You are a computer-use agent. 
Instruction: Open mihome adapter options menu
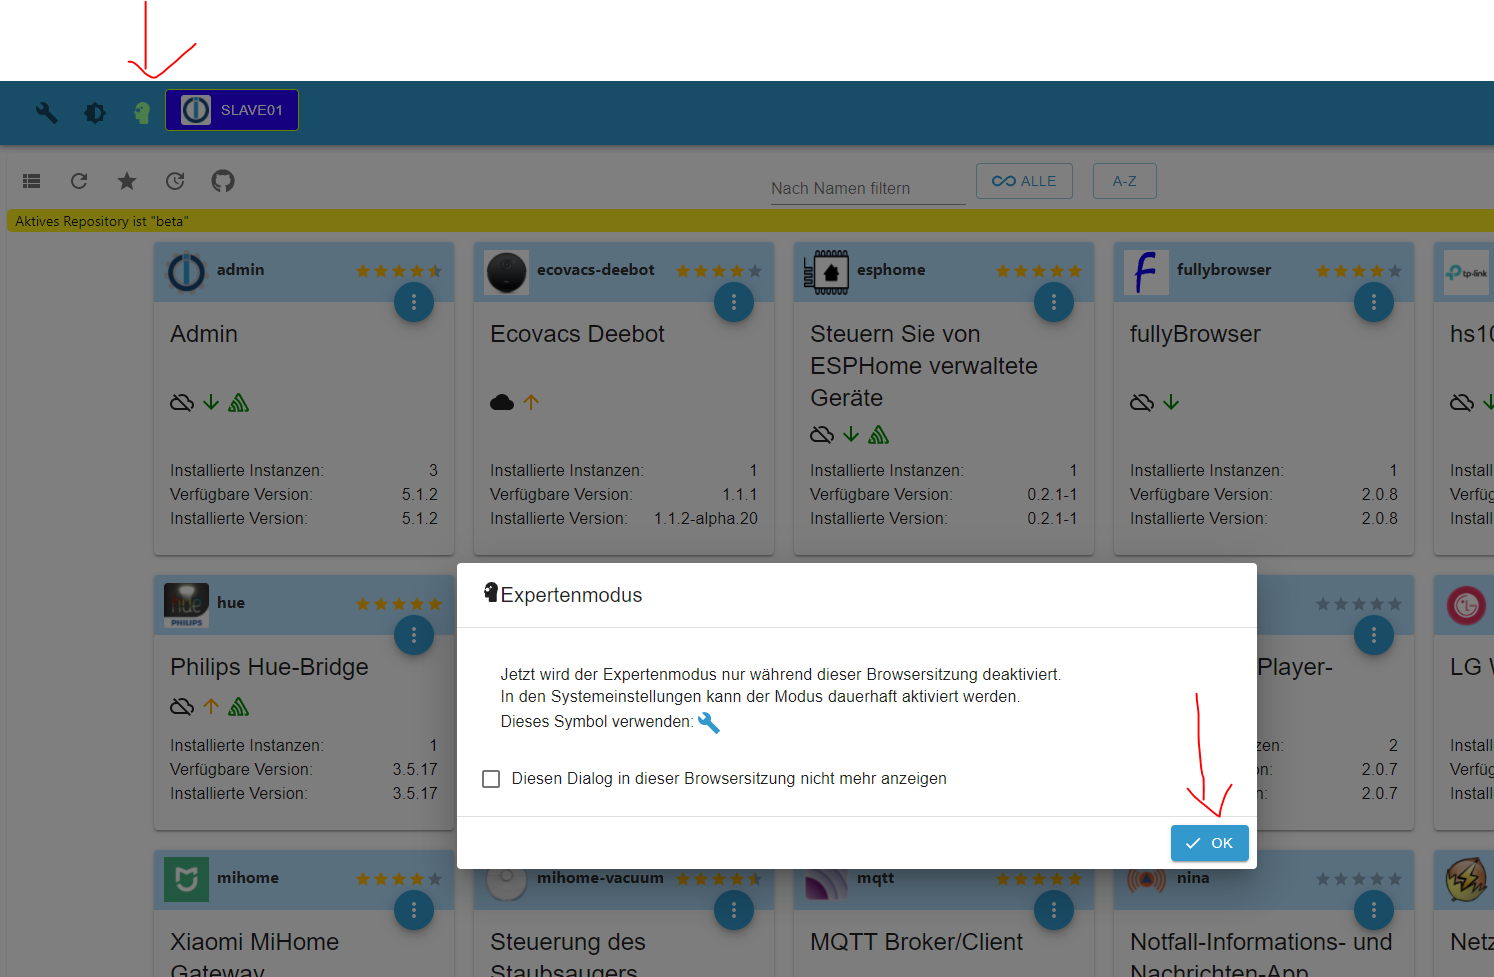[414, 910]
